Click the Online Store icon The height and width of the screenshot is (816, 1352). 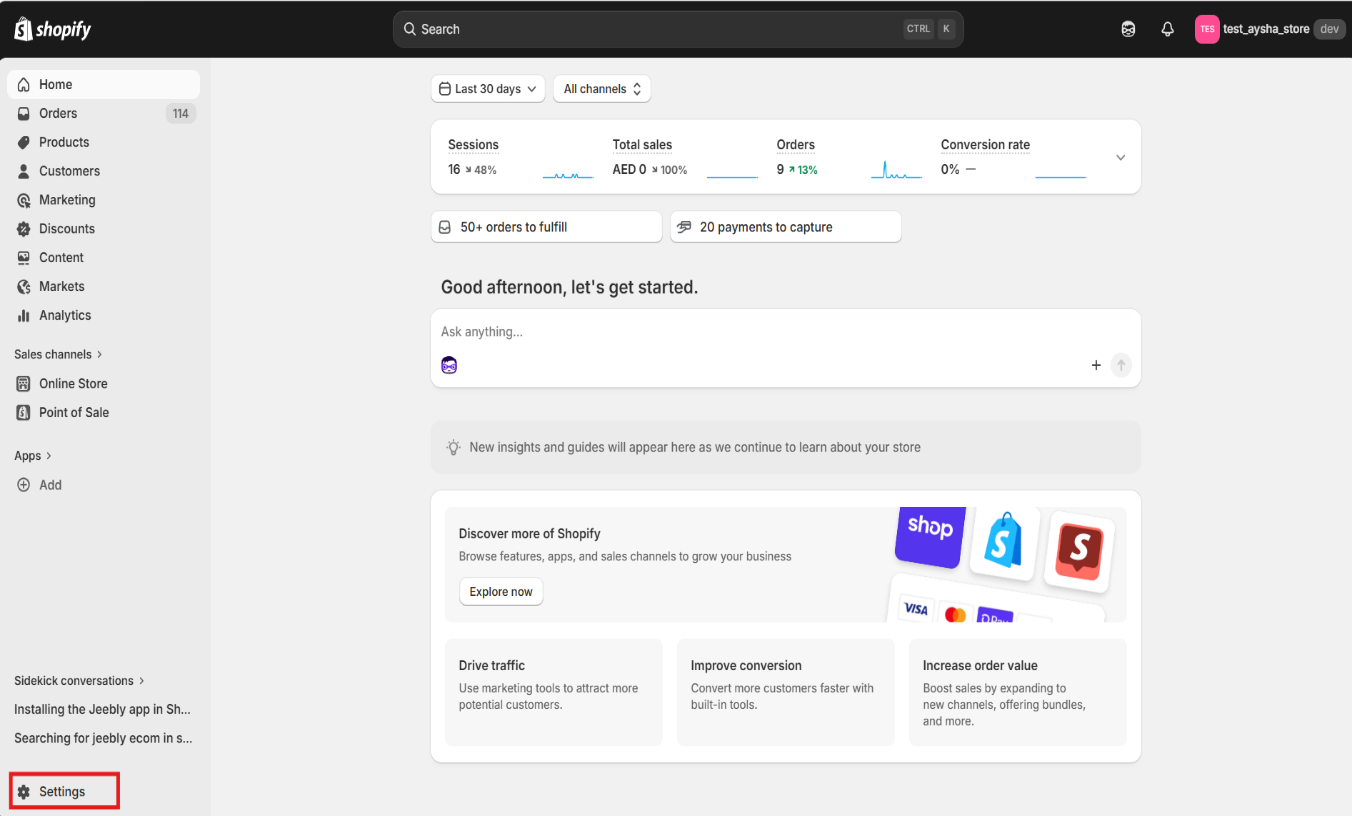pos(24,384)
